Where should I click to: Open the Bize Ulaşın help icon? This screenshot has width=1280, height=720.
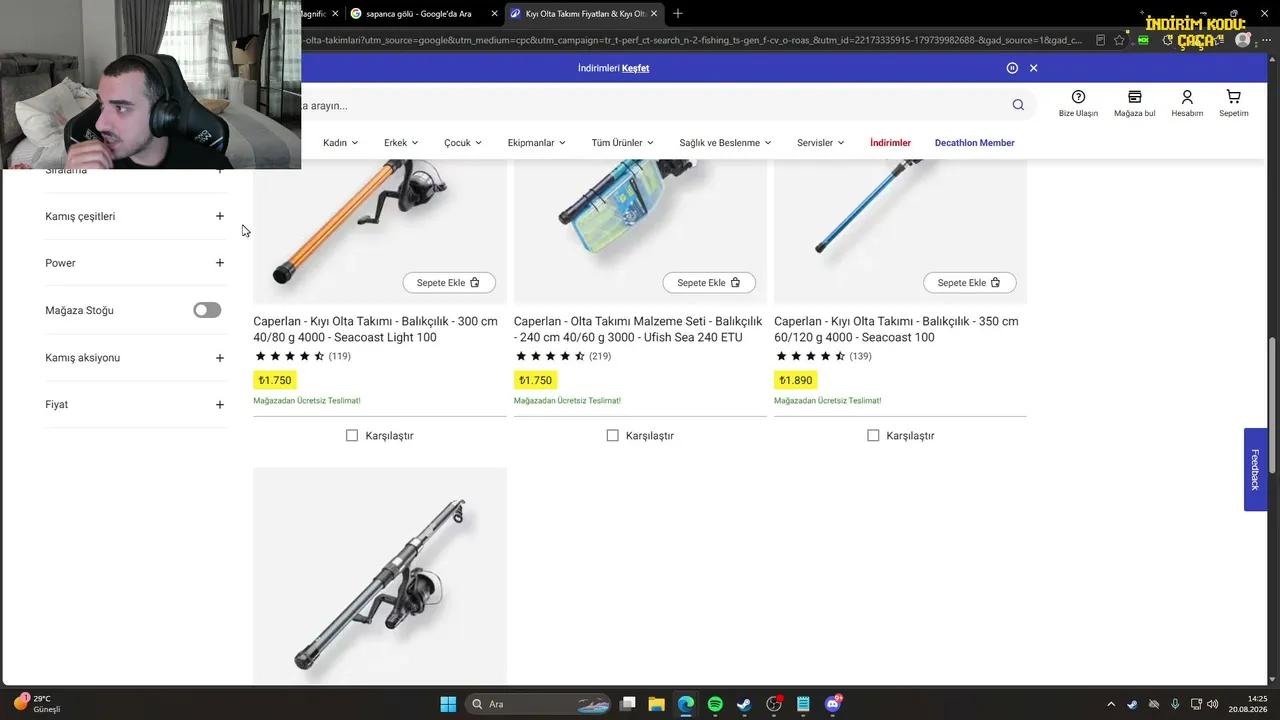1078,103
